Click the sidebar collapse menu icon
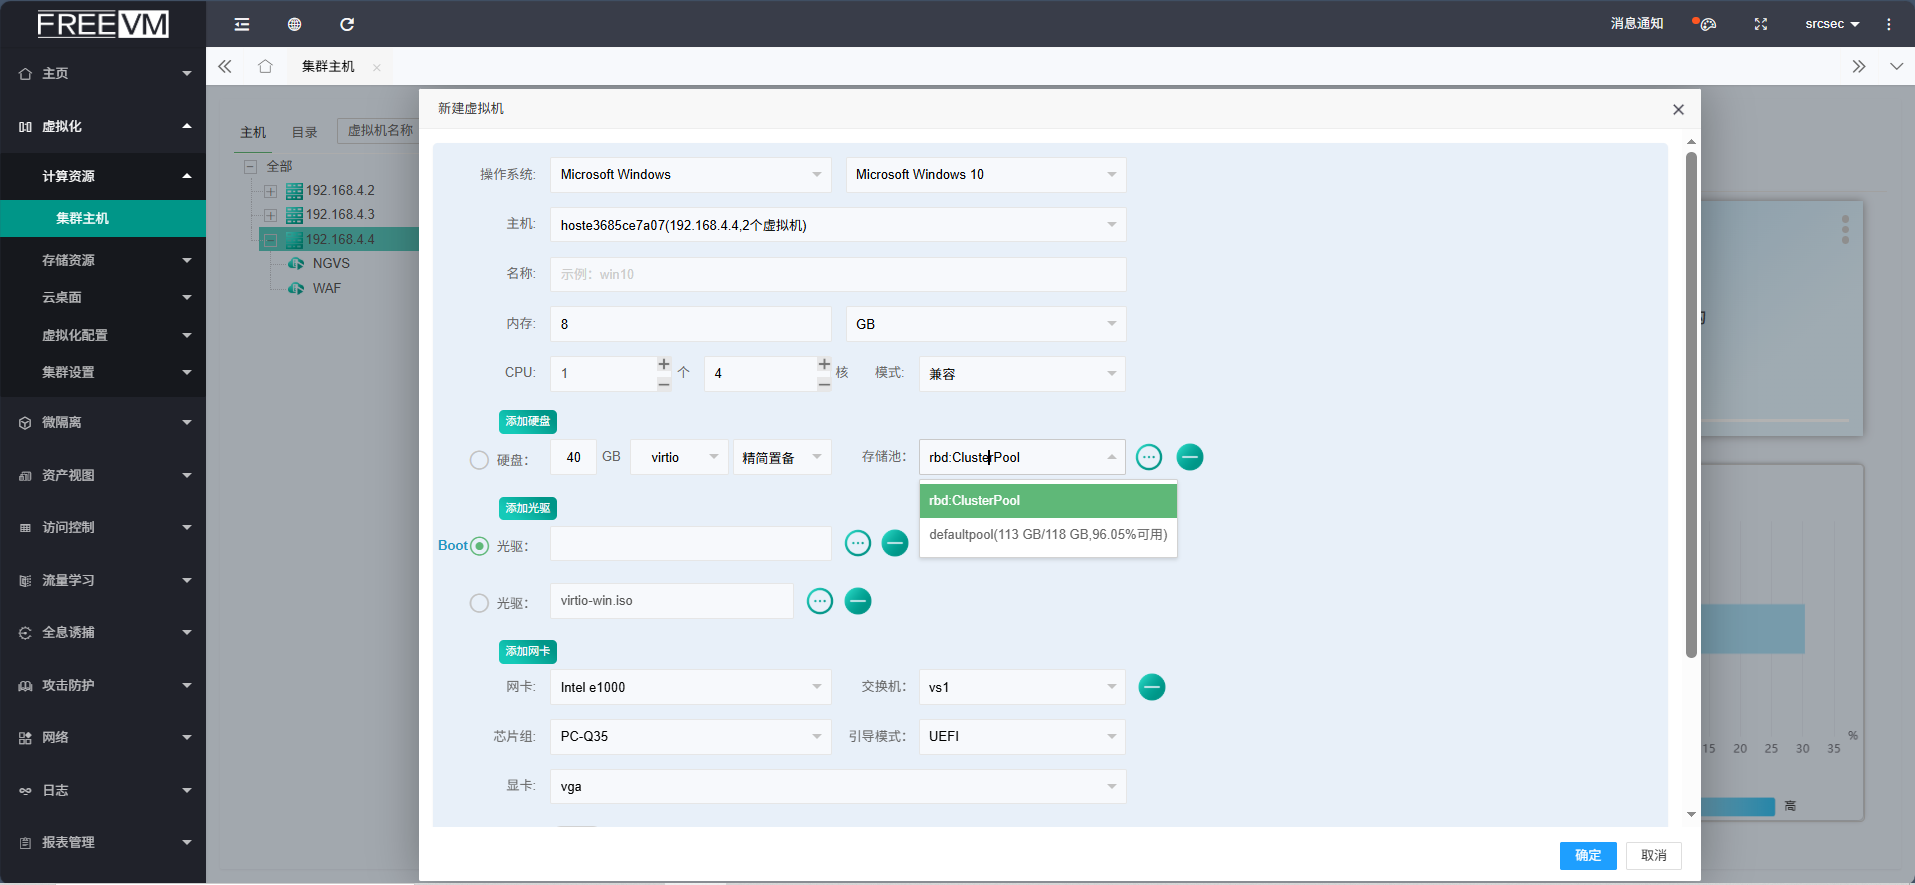 coord(242,24)
